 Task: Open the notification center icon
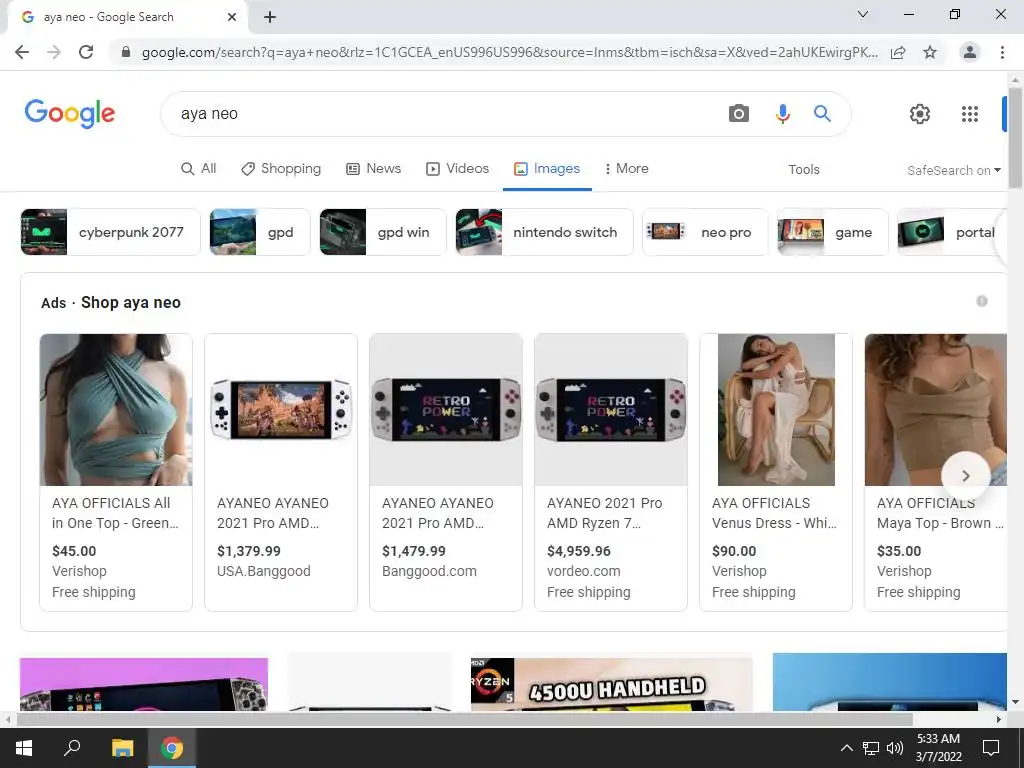tap(991, 748)
